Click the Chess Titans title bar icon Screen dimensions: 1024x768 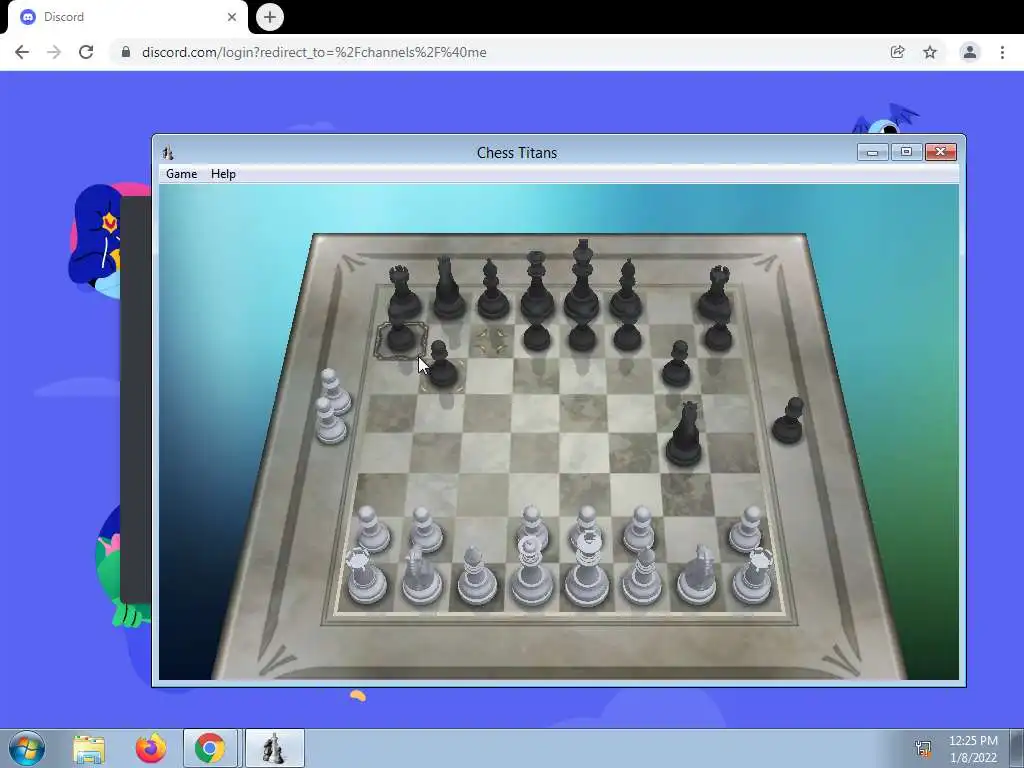[x=168, y=153]
